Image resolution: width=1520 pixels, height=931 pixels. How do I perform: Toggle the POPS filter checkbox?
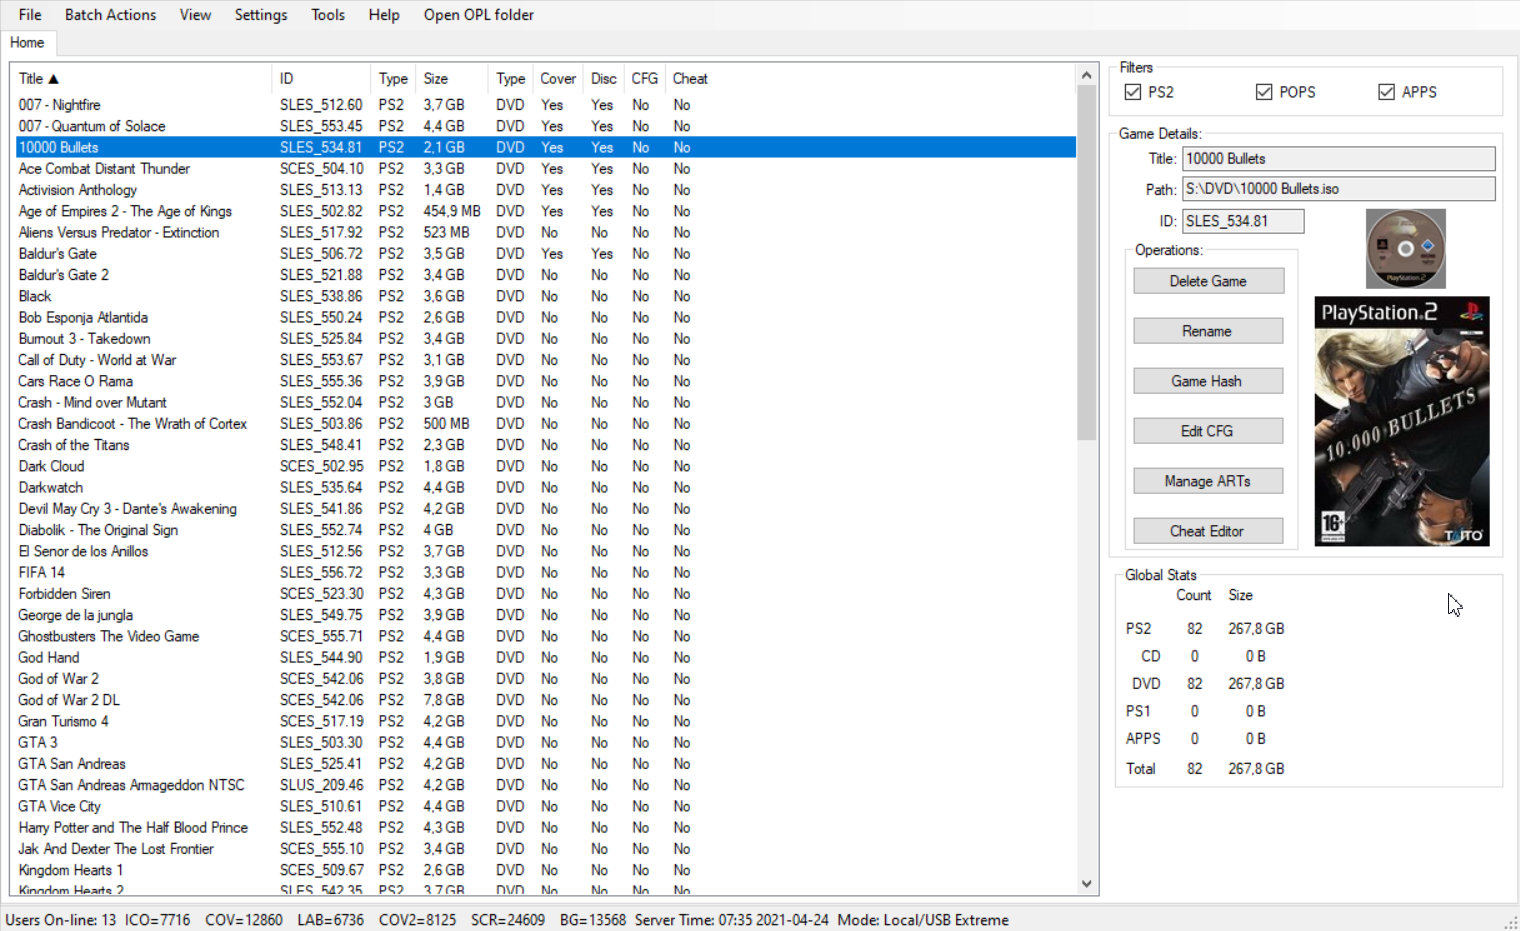tap(1264, 92)
